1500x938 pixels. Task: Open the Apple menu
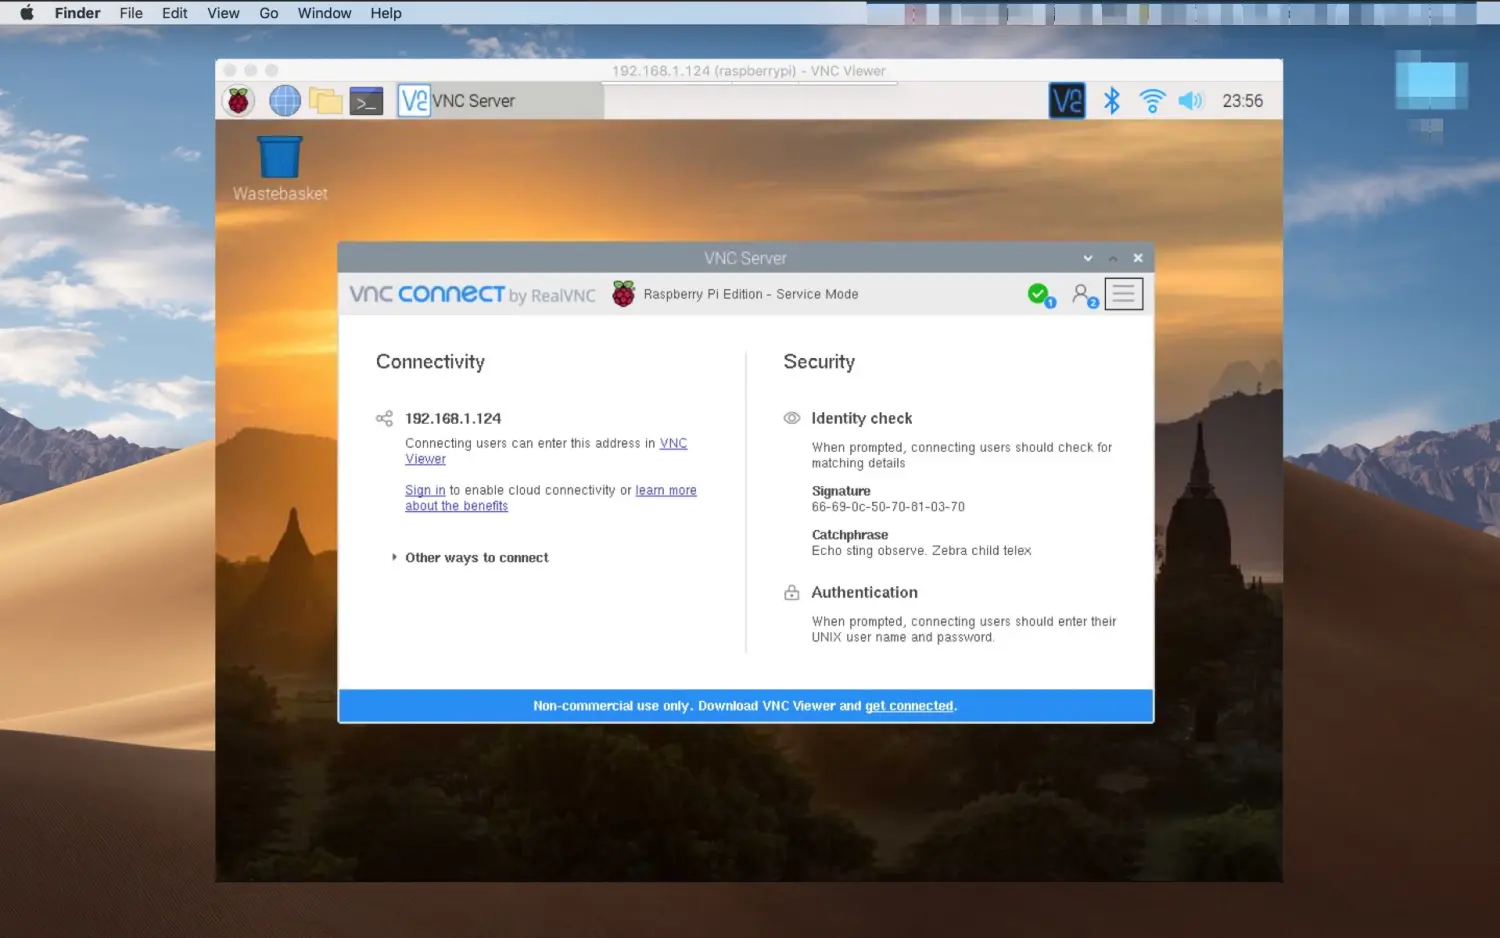tap(27, 13)
